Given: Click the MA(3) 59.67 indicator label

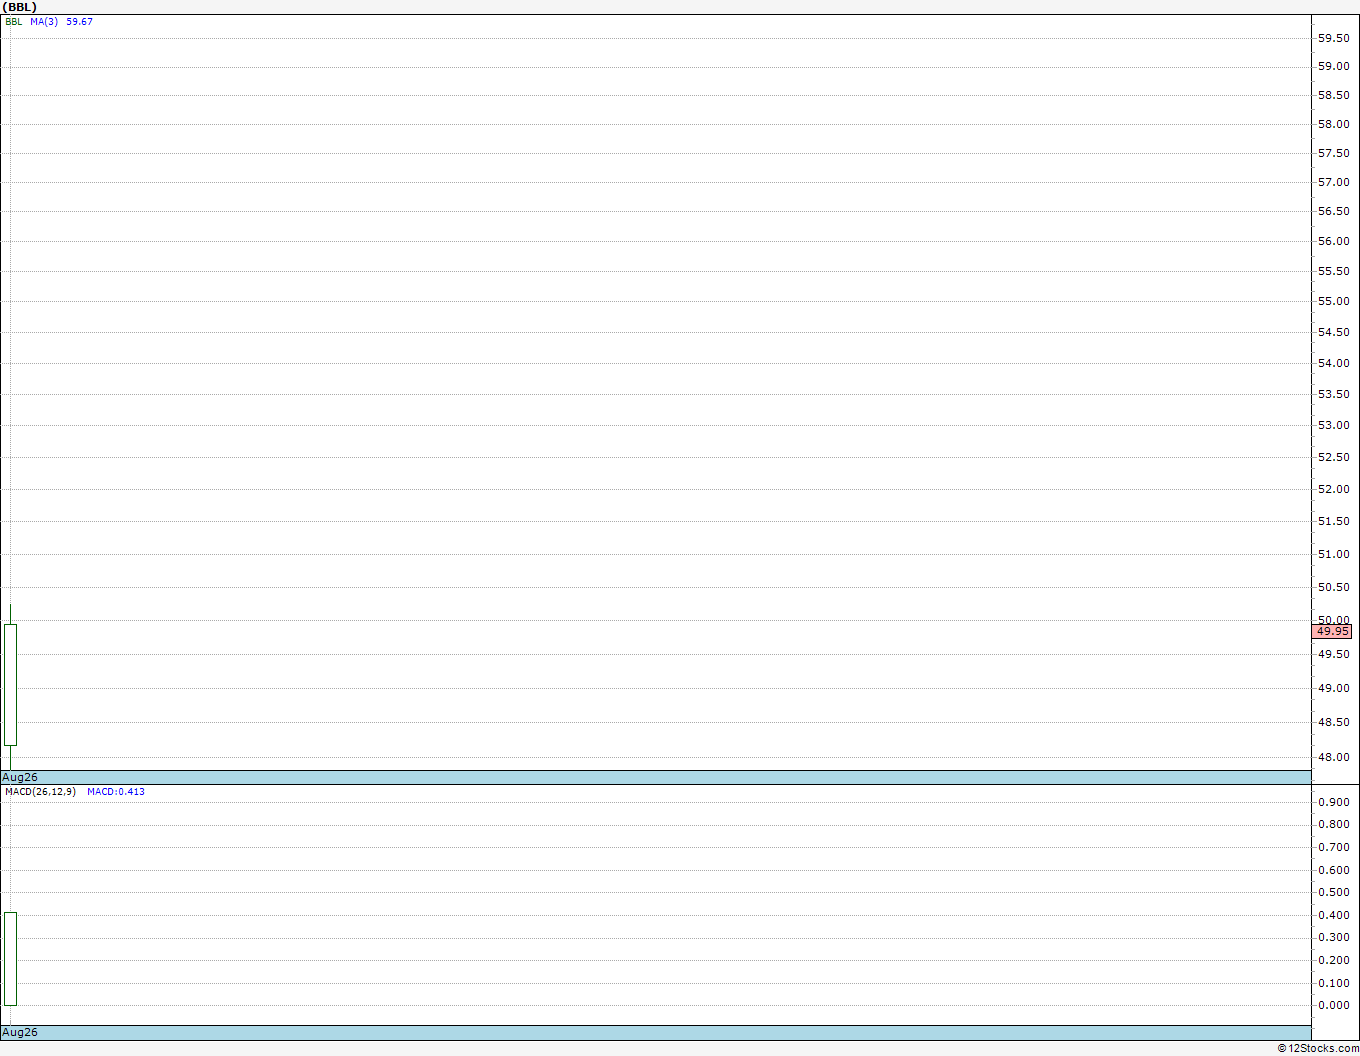Looking at the screenshot, I should point(61,21).
